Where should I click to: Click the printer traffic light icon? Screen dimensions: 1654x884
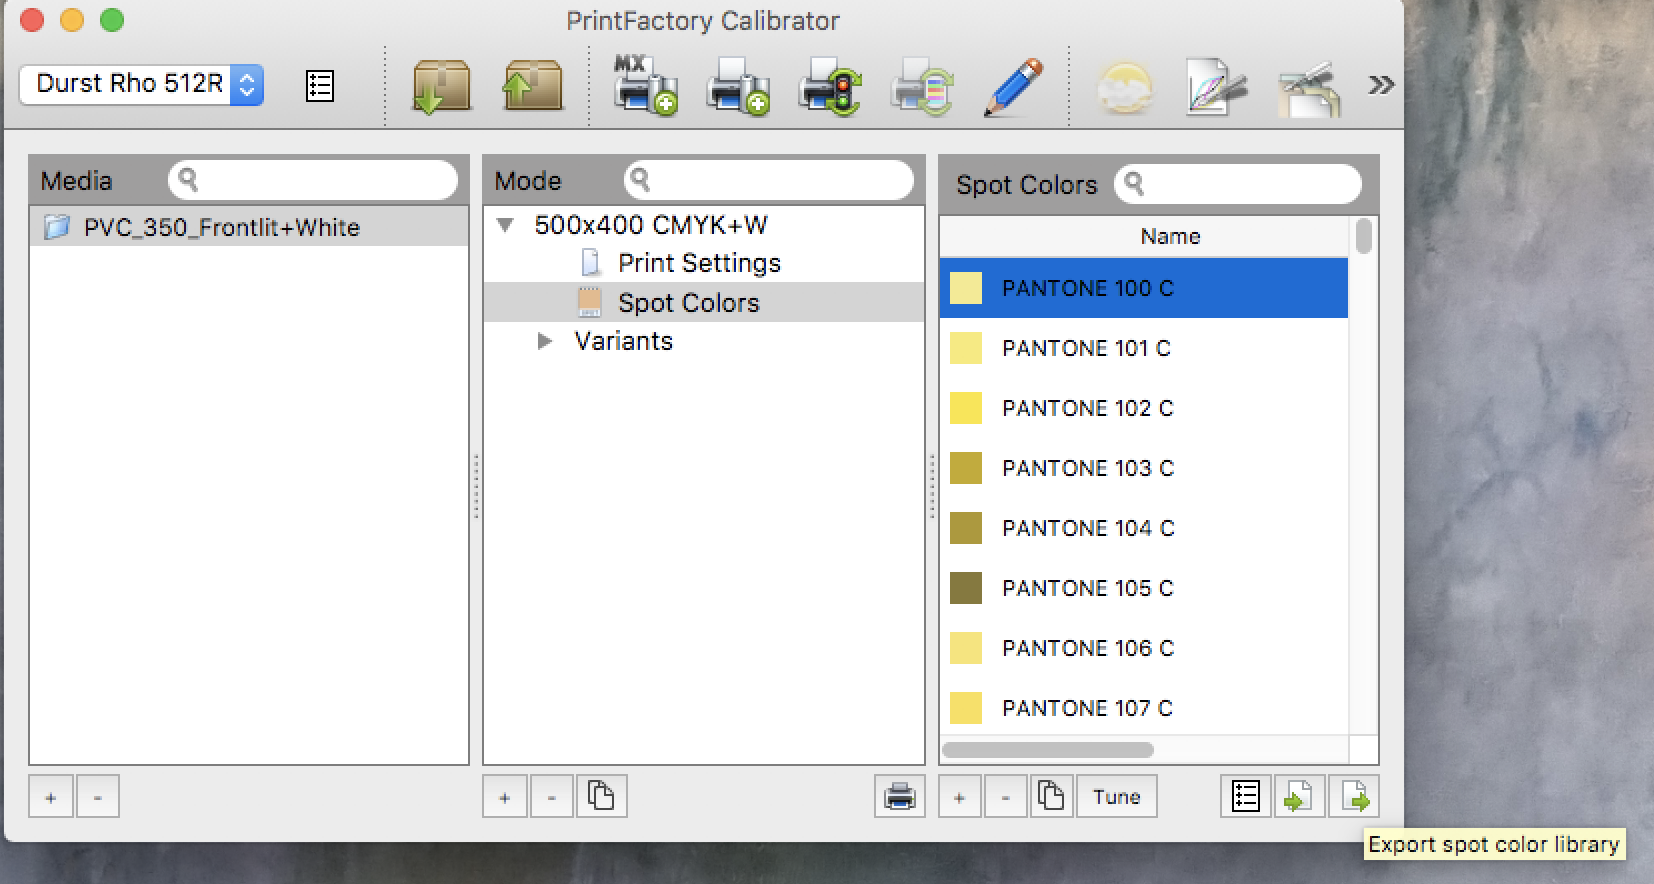click(830, 86)
